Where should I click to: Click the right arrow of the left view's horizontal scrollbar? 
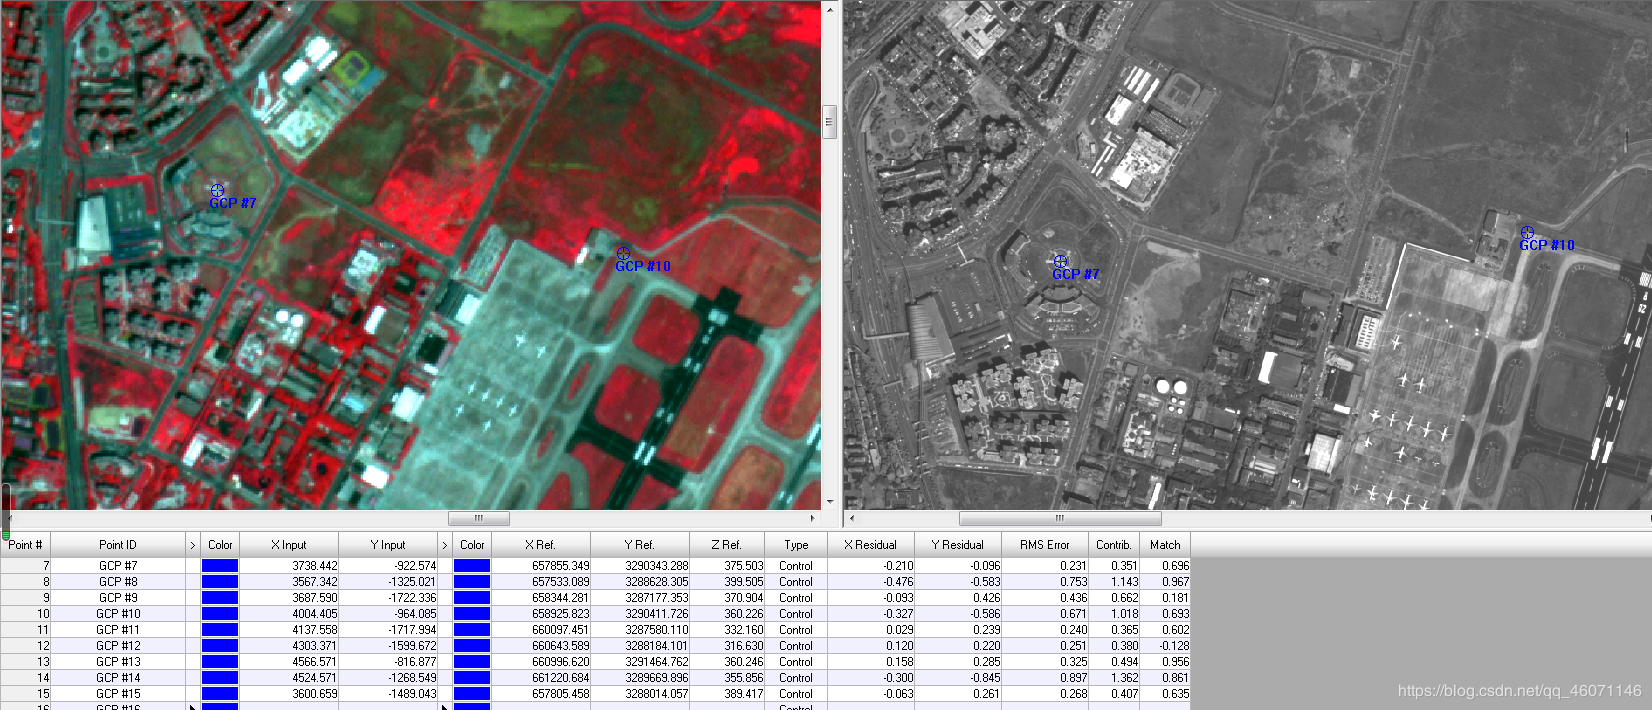pyautogui.click(x=812, y=518)
